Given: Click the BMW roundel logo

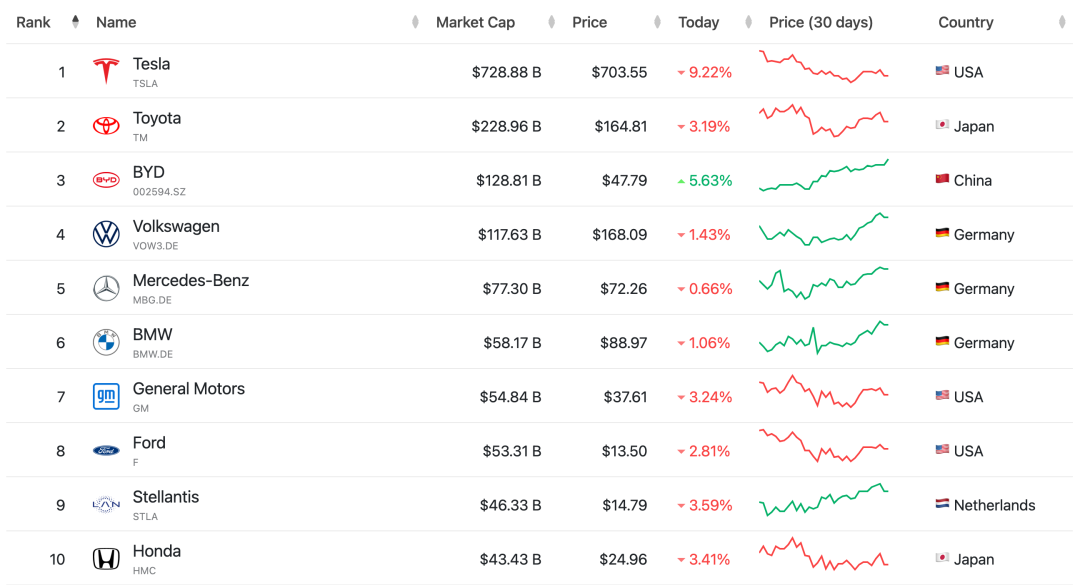Looking at the screenshot, I should (x=106, y=343).
